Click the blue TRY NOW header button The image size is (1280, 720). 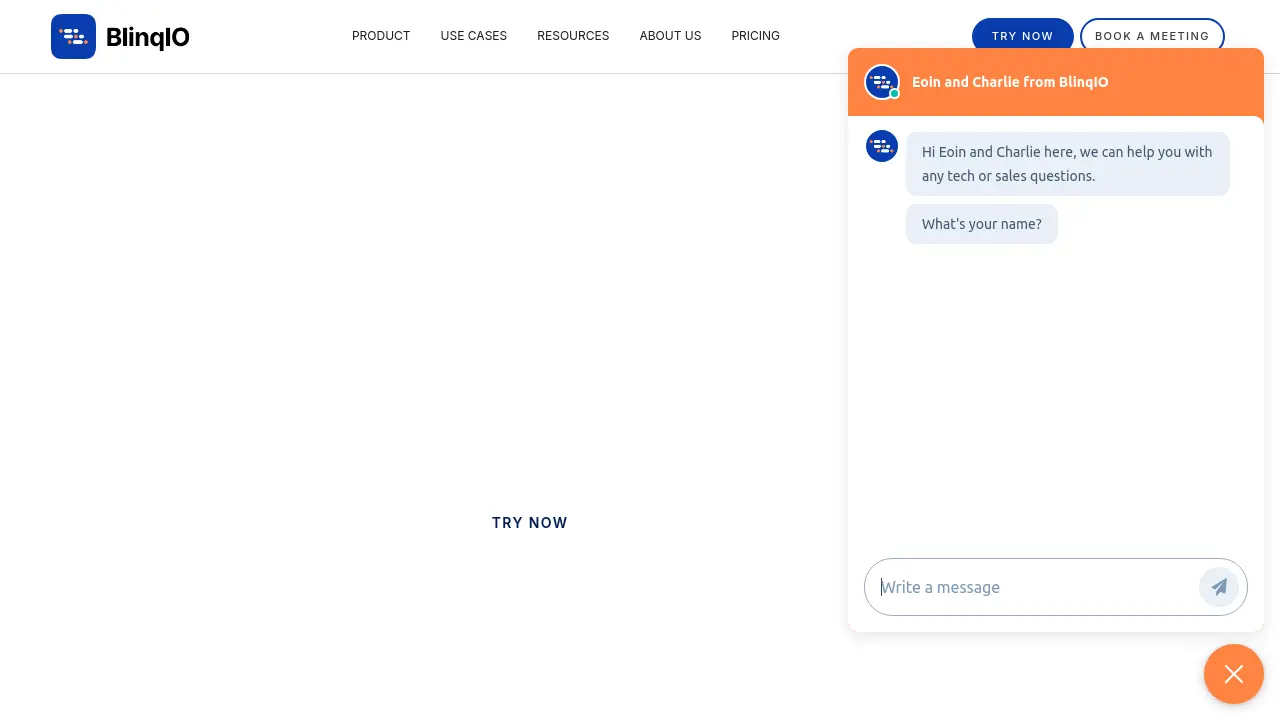tap(1023, 36)
